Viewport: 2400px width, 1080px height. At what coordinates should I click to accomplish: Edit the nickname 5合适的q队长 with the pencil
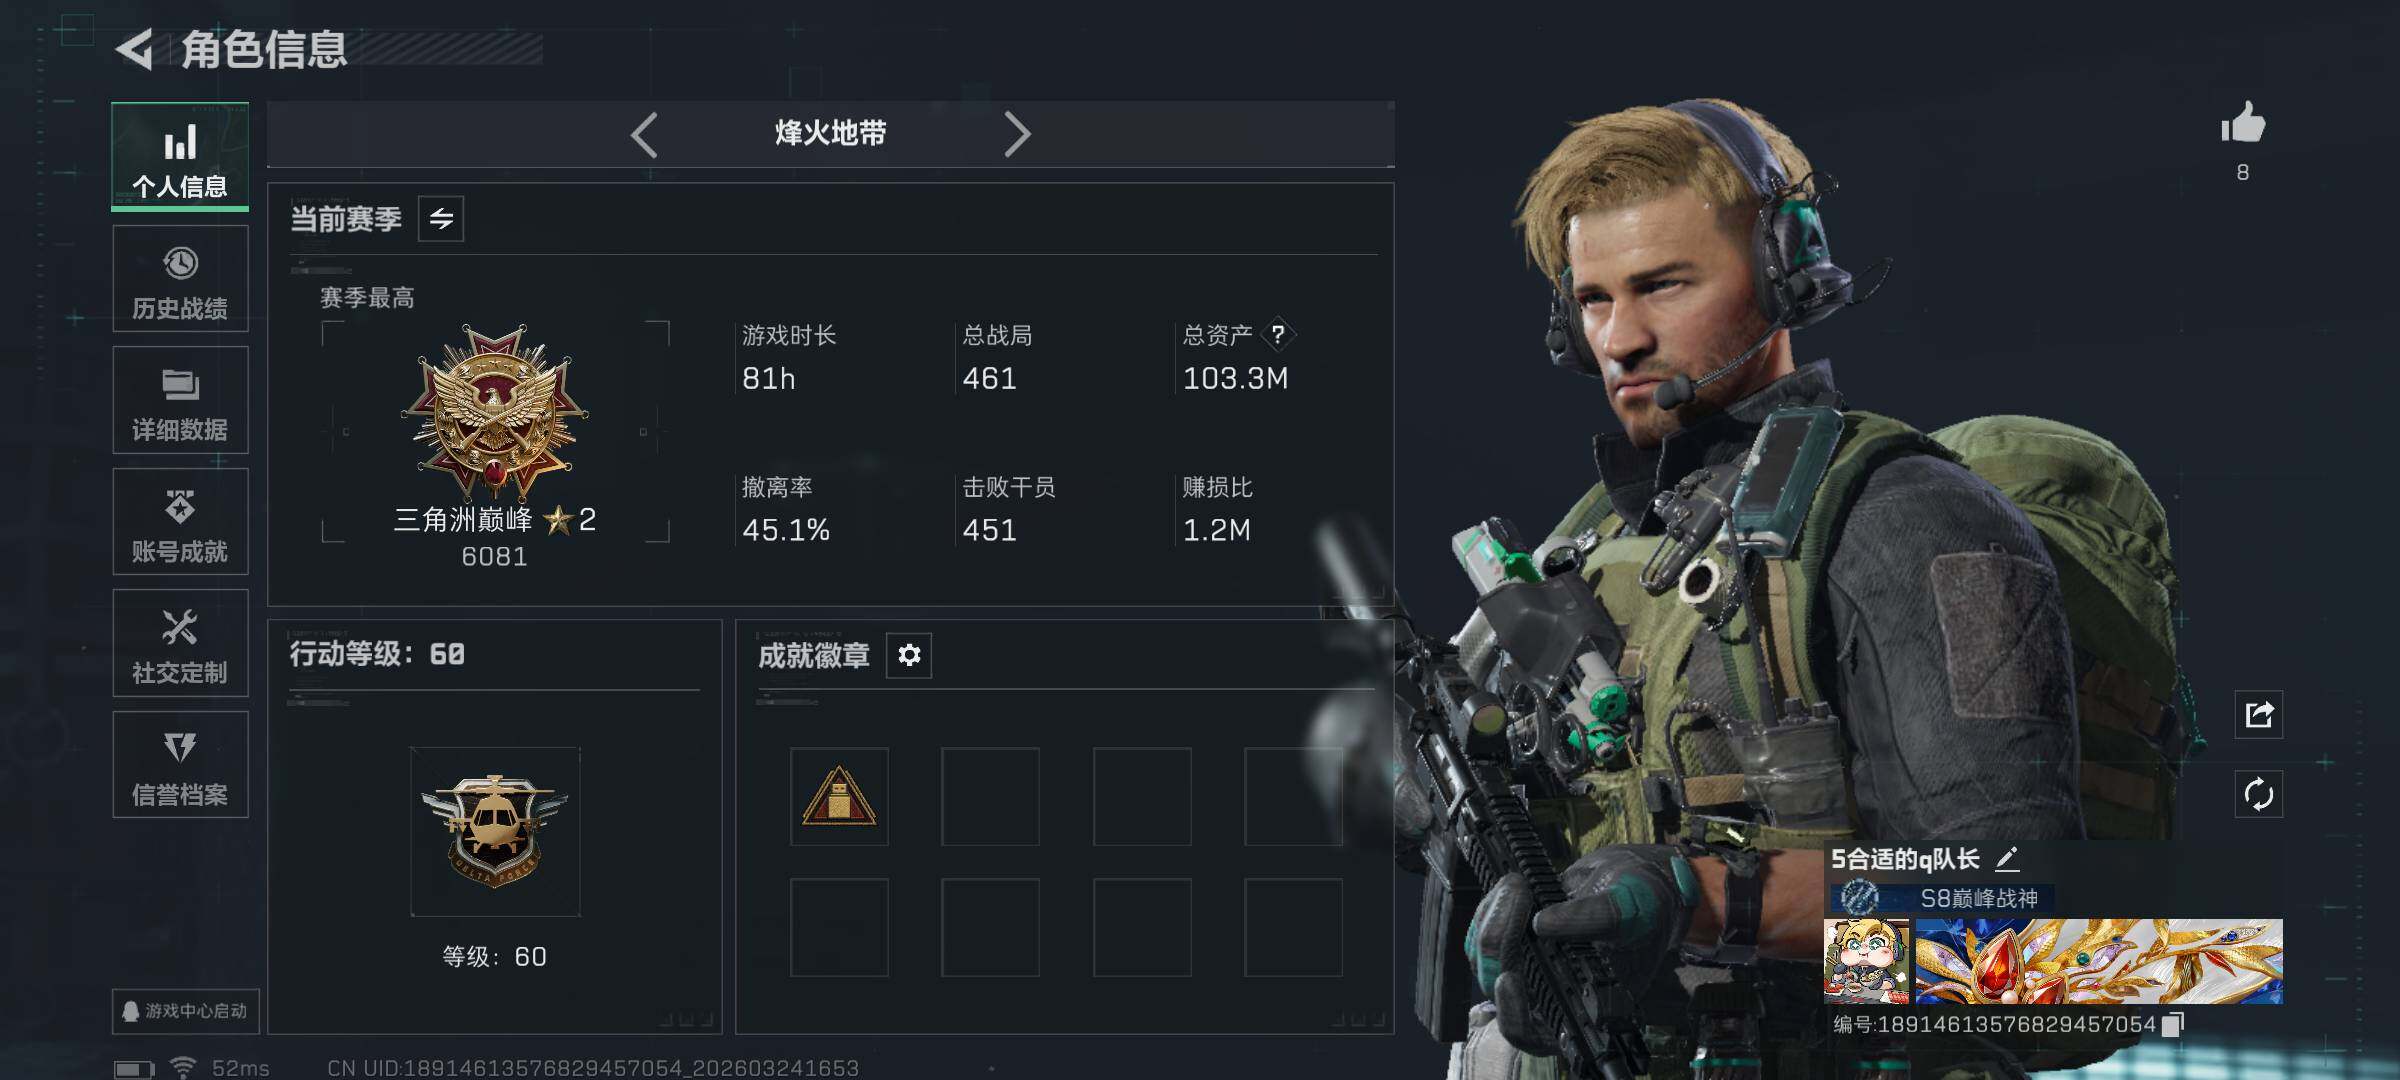point(2007,858)
